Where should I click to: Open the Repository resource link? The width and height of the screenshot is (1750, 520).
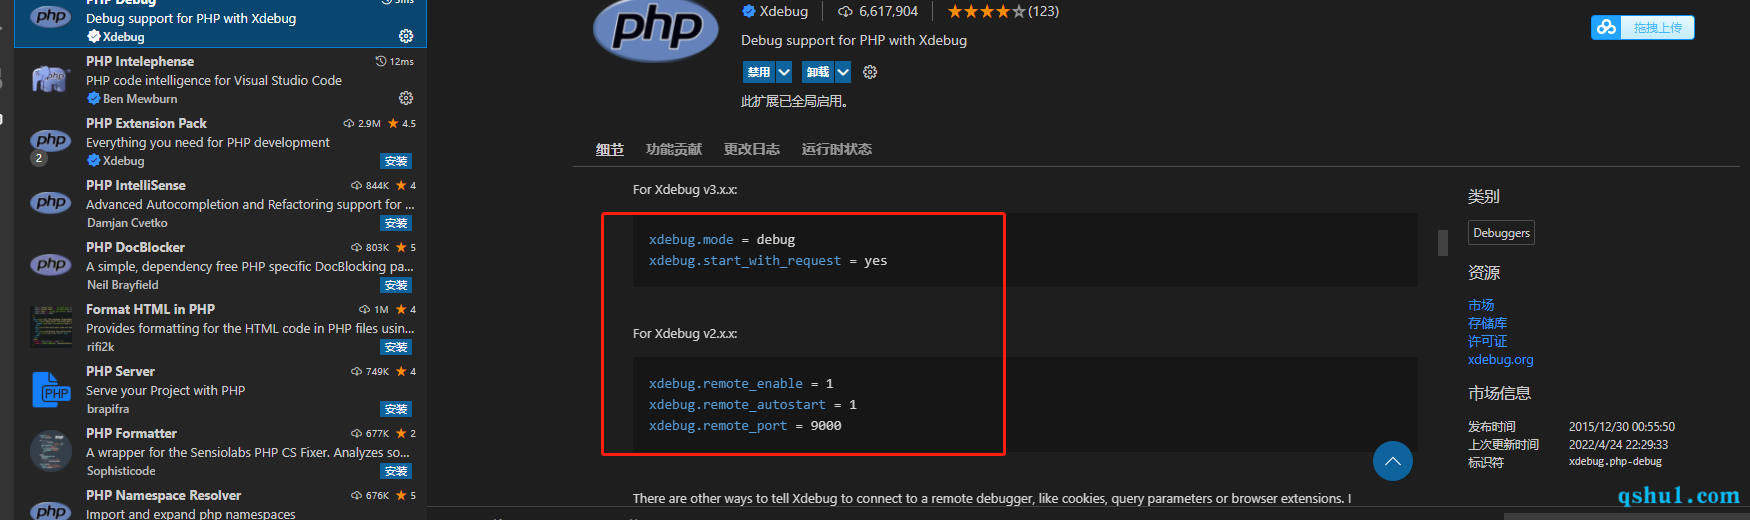(1487, 323)
